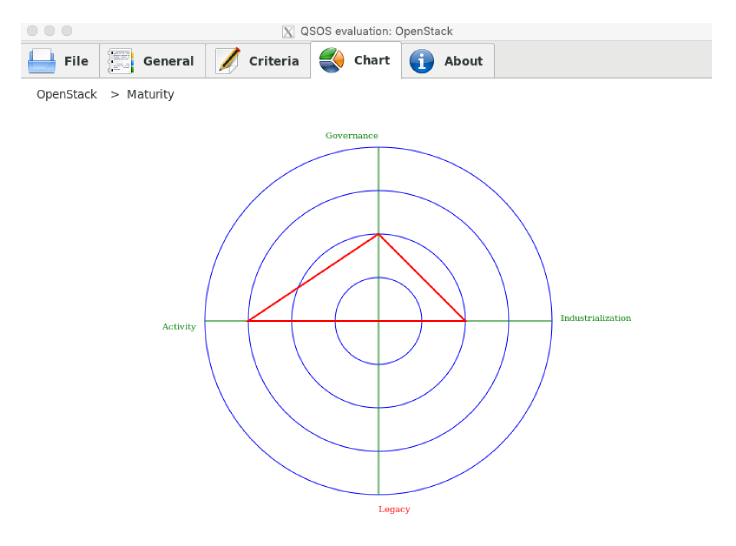736x546 pixels.
Task: Open the Criteria tab
Action: (258, 61)
